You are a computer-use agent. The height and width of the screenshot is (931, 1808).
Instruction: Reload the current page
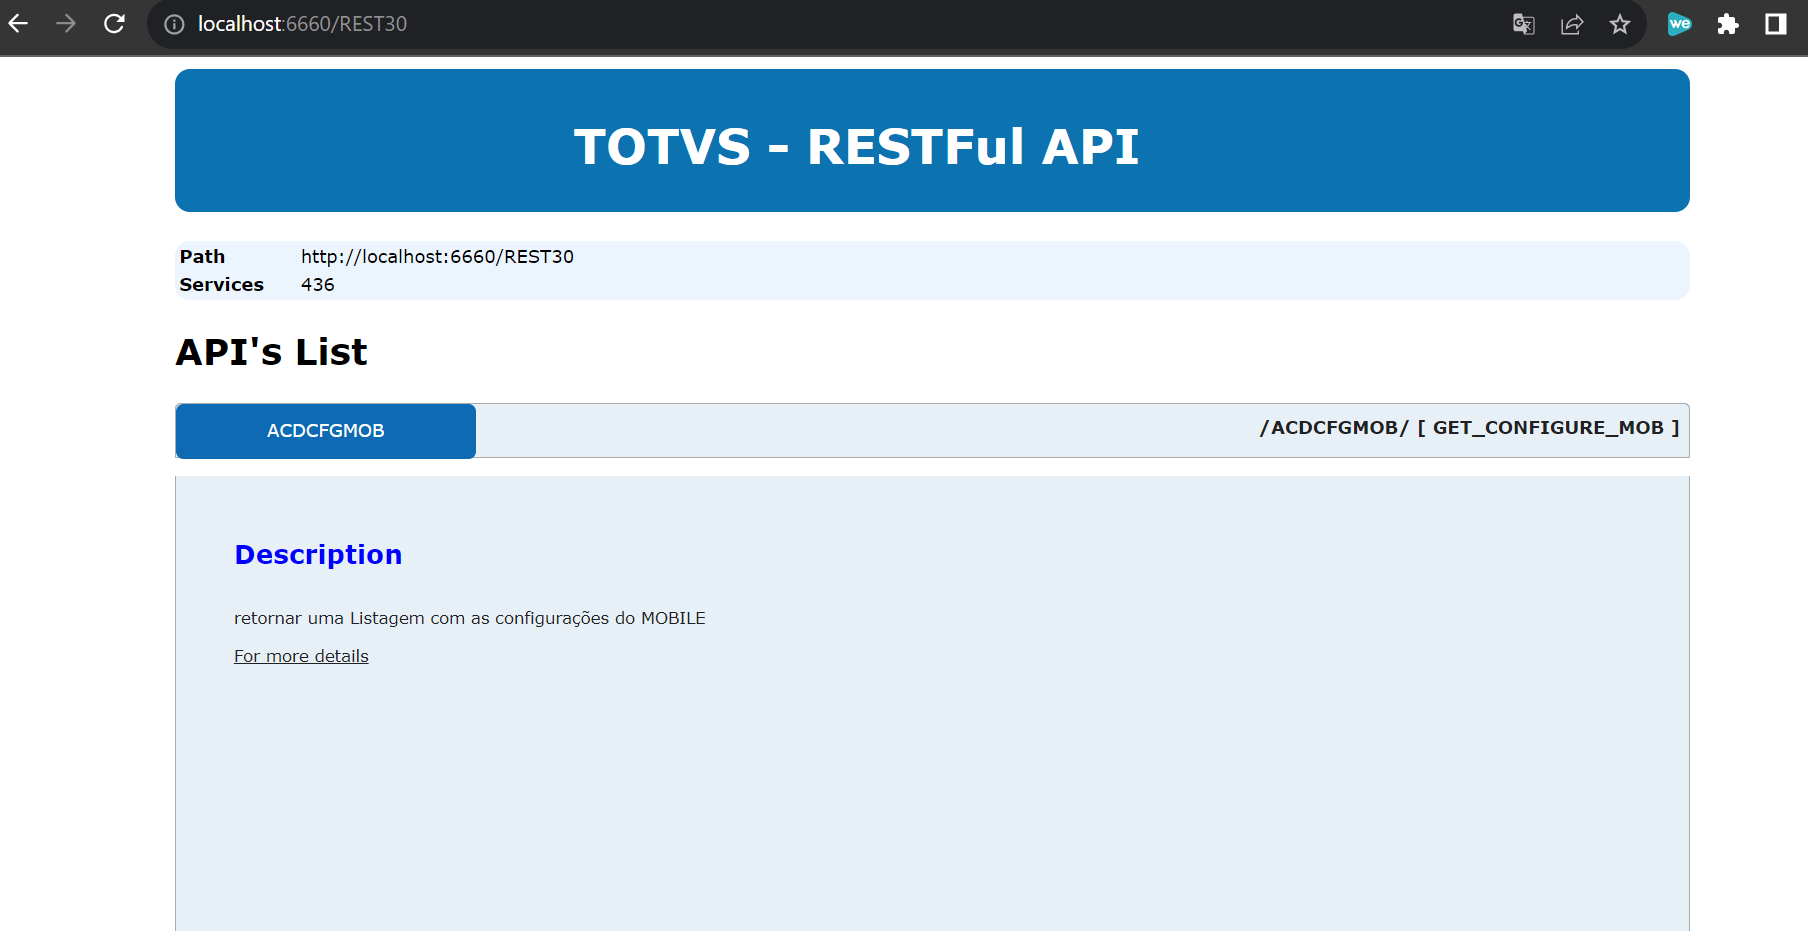point(114,24)
